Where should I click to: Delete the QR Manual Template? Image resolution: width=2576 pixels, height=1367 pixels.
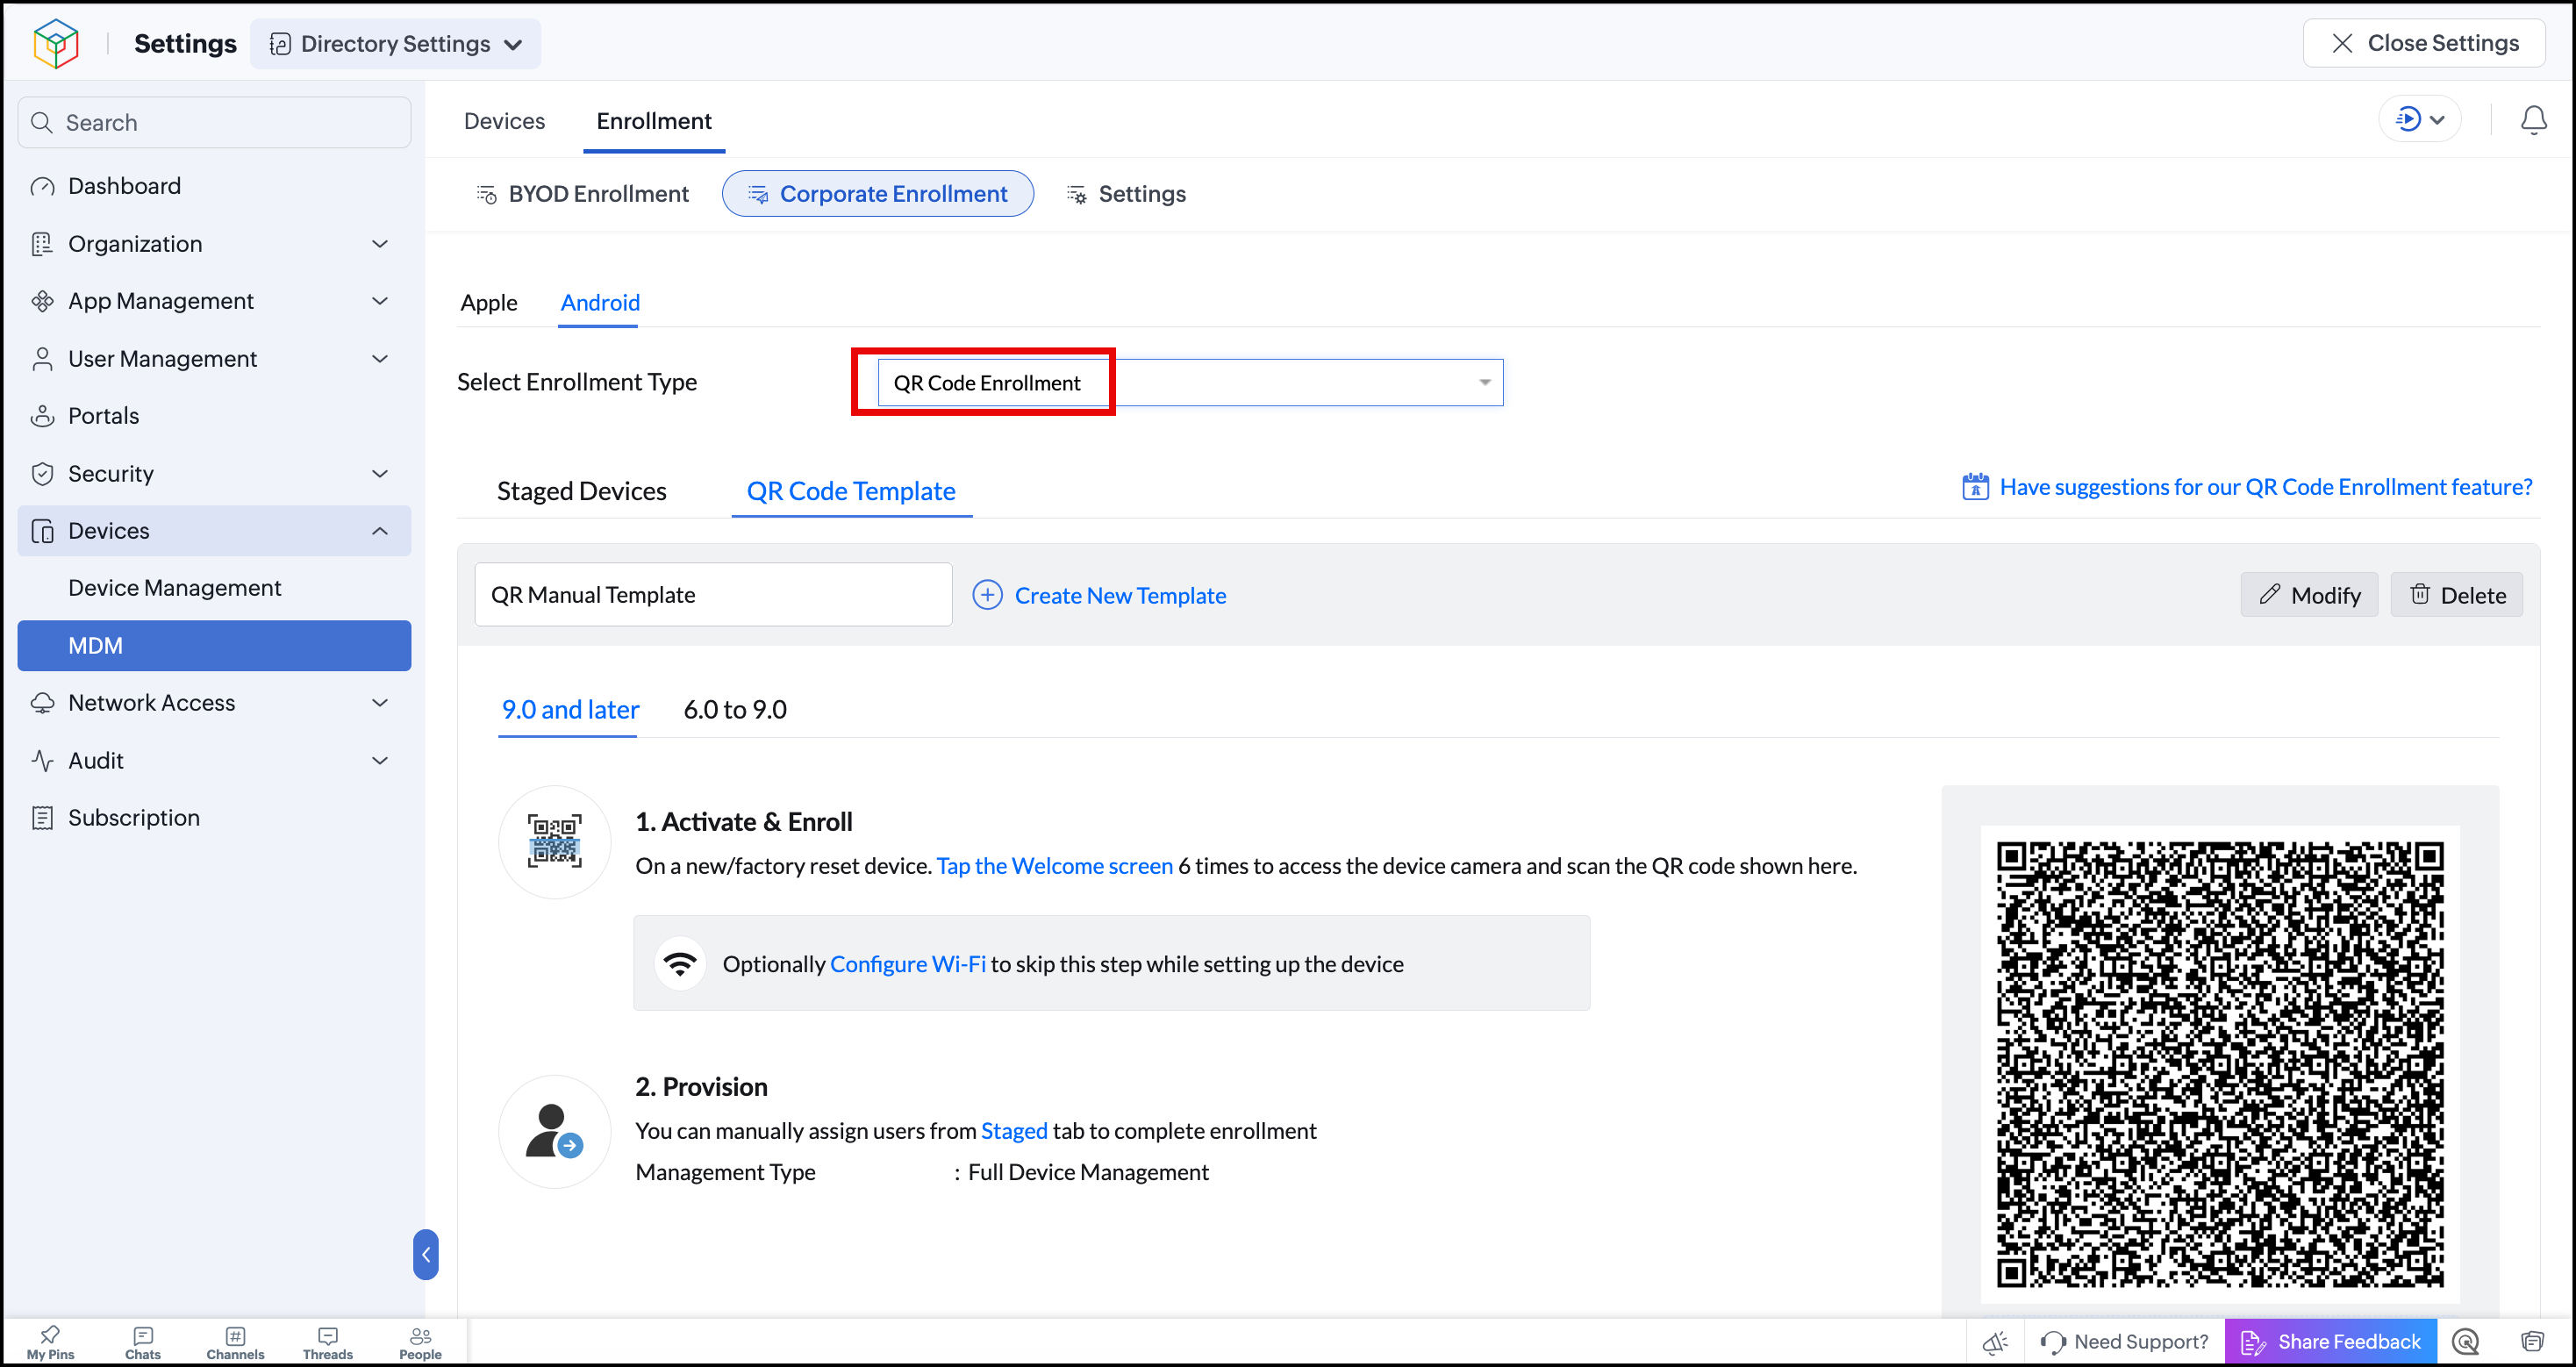(2457, 595)
